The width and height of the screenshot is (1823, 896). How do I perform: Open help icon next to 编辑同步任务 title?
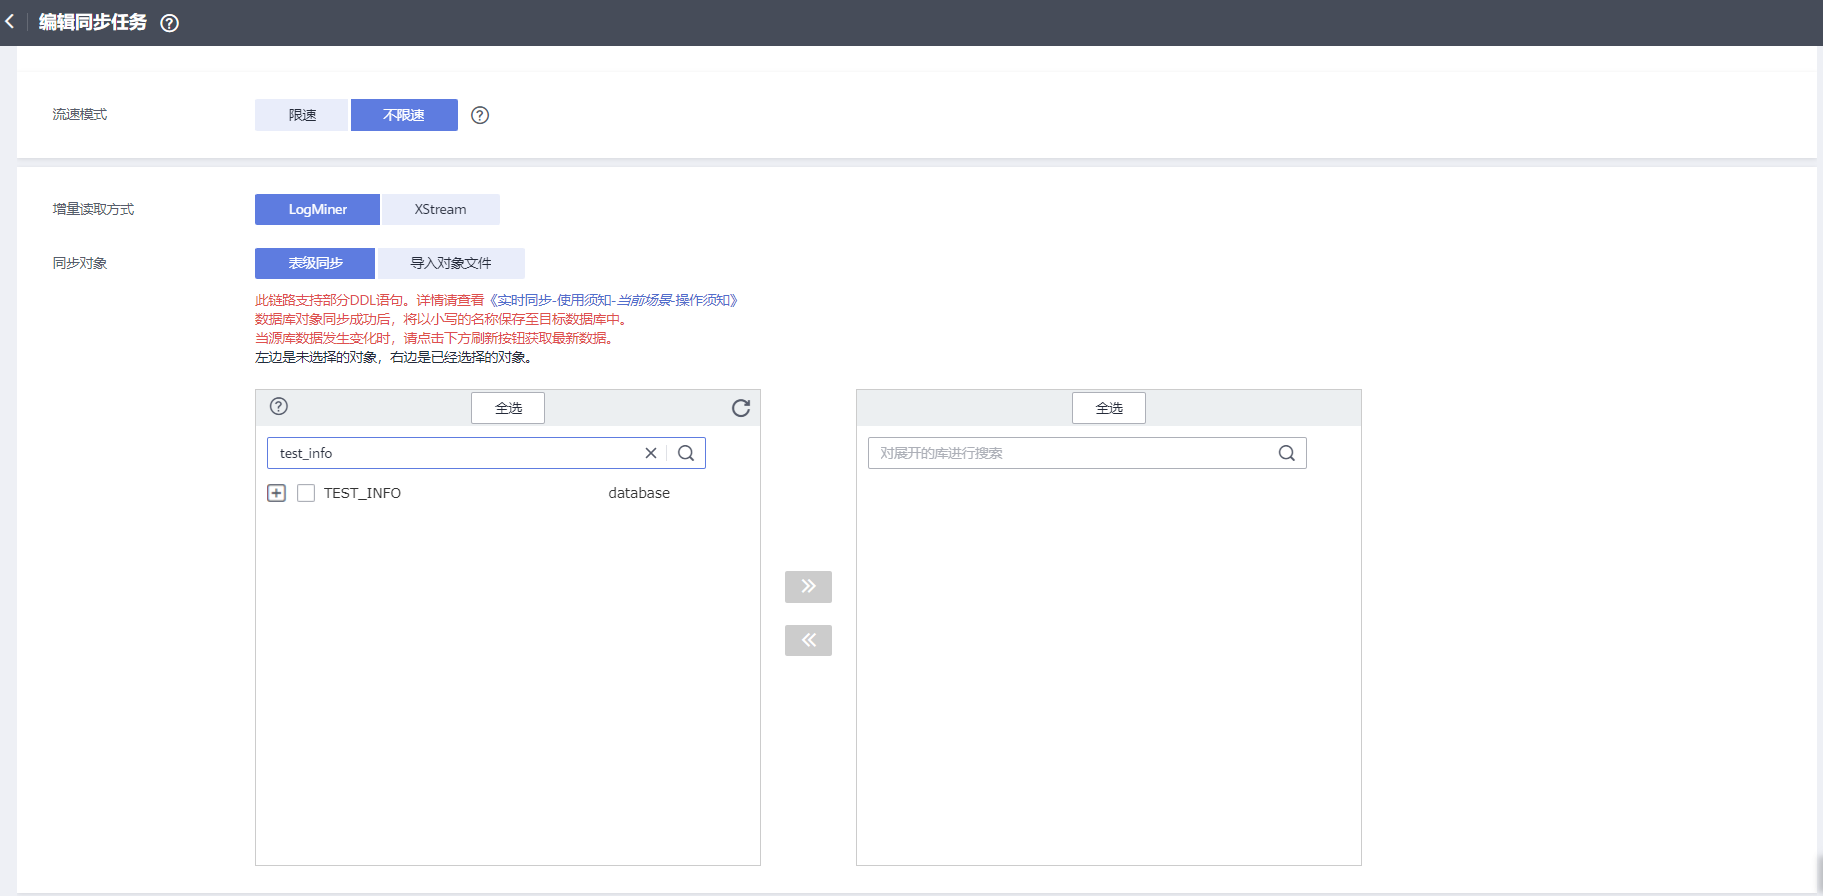coord(170,23)
